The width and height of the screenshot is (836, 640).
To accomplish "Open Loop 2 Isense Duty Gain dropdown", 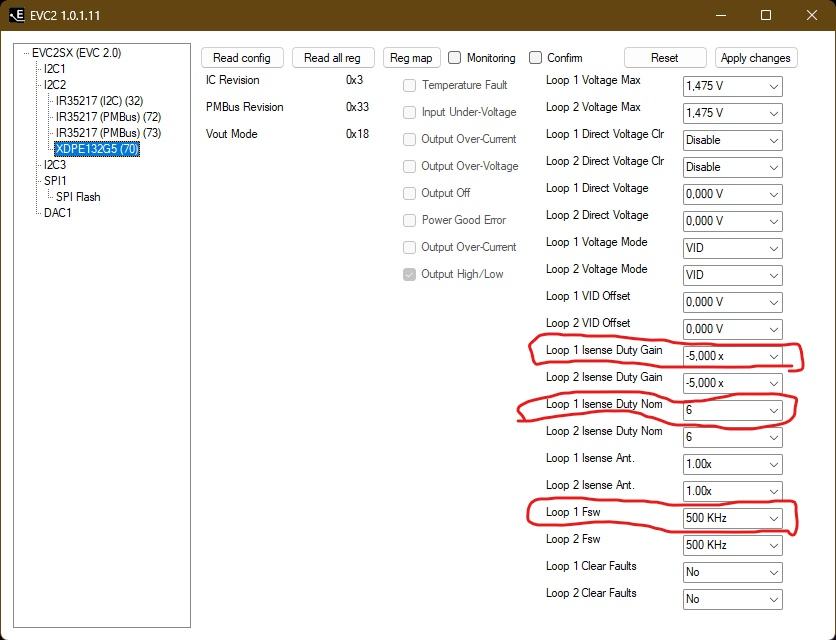I will point(733,383).
